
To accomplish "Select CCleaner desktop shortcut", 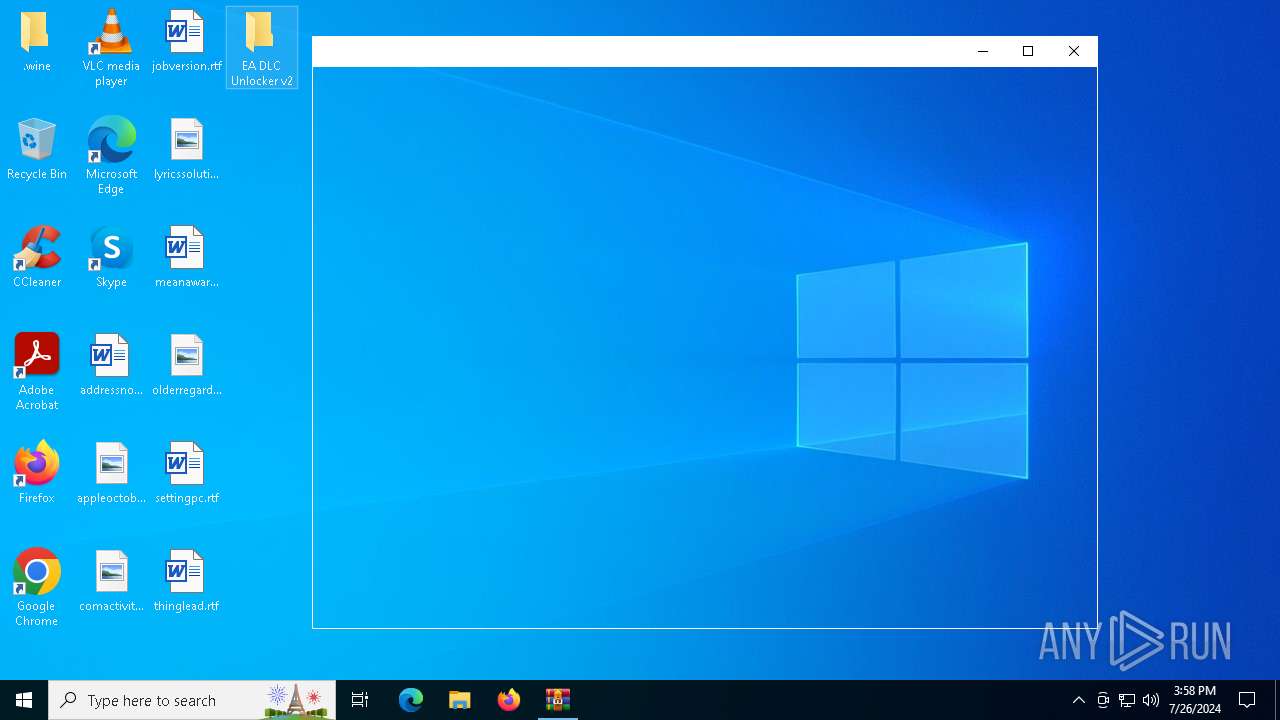I will (37, 258).
